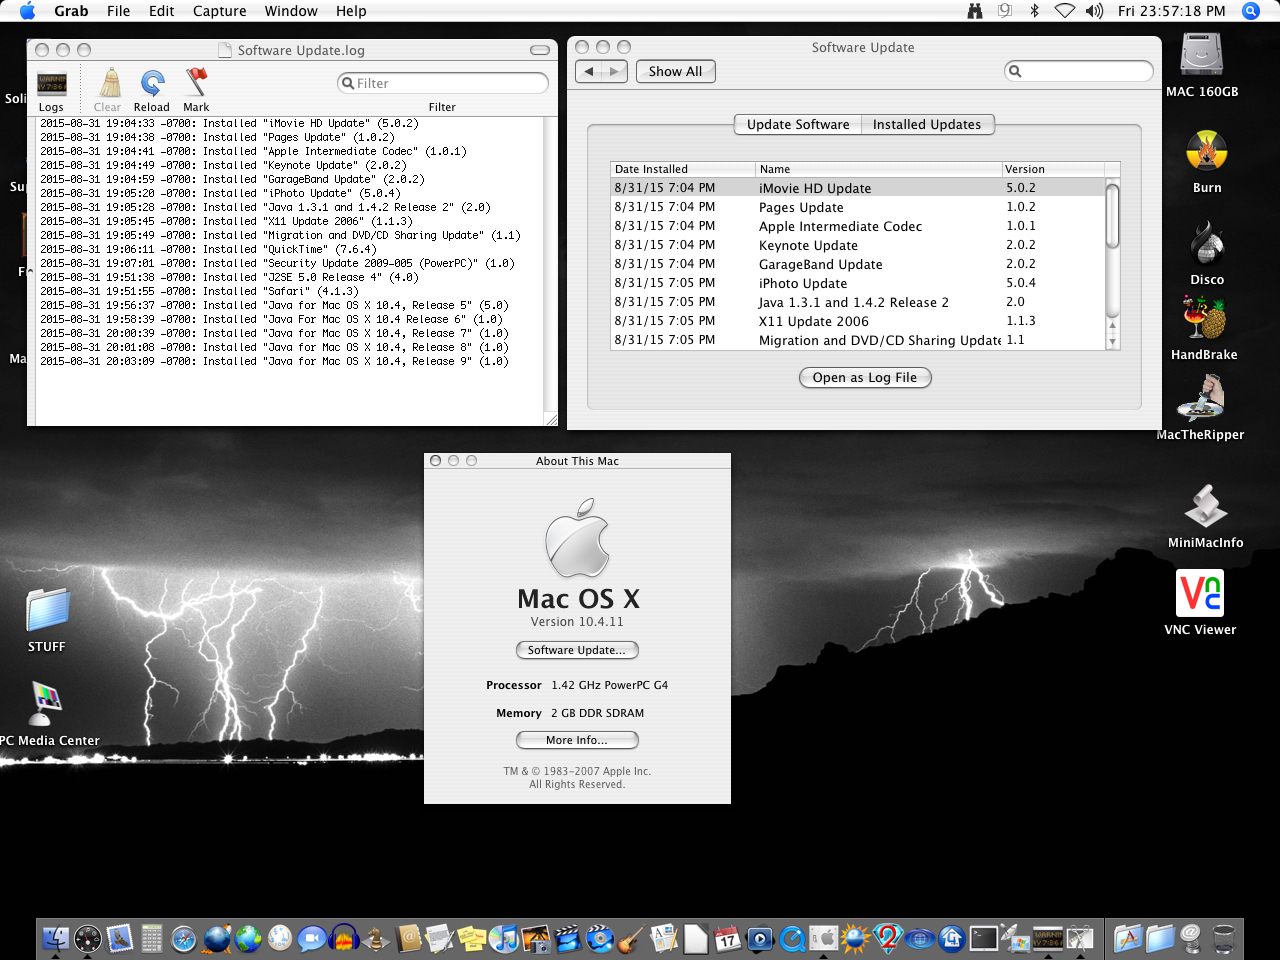This screenshot has height=960, width=1280.
Task: Open System Preferences in the Dock
Action: pos(824,938)
